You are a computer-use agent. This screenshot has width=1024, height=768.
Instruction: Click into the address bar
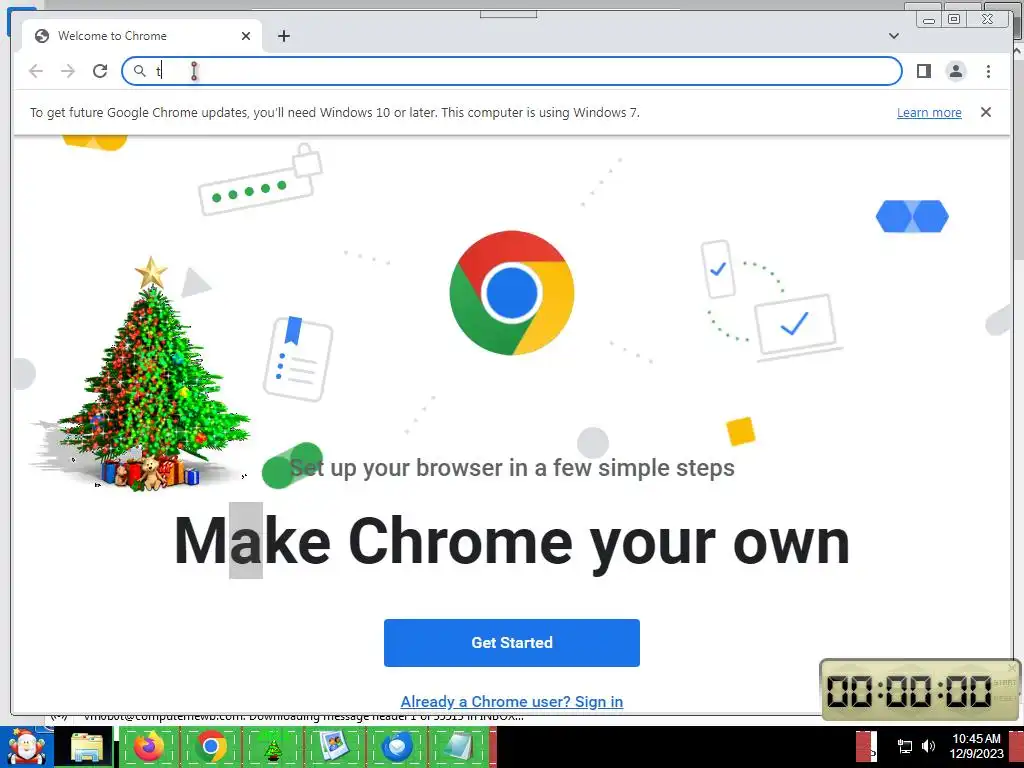[x=511, y=71]
